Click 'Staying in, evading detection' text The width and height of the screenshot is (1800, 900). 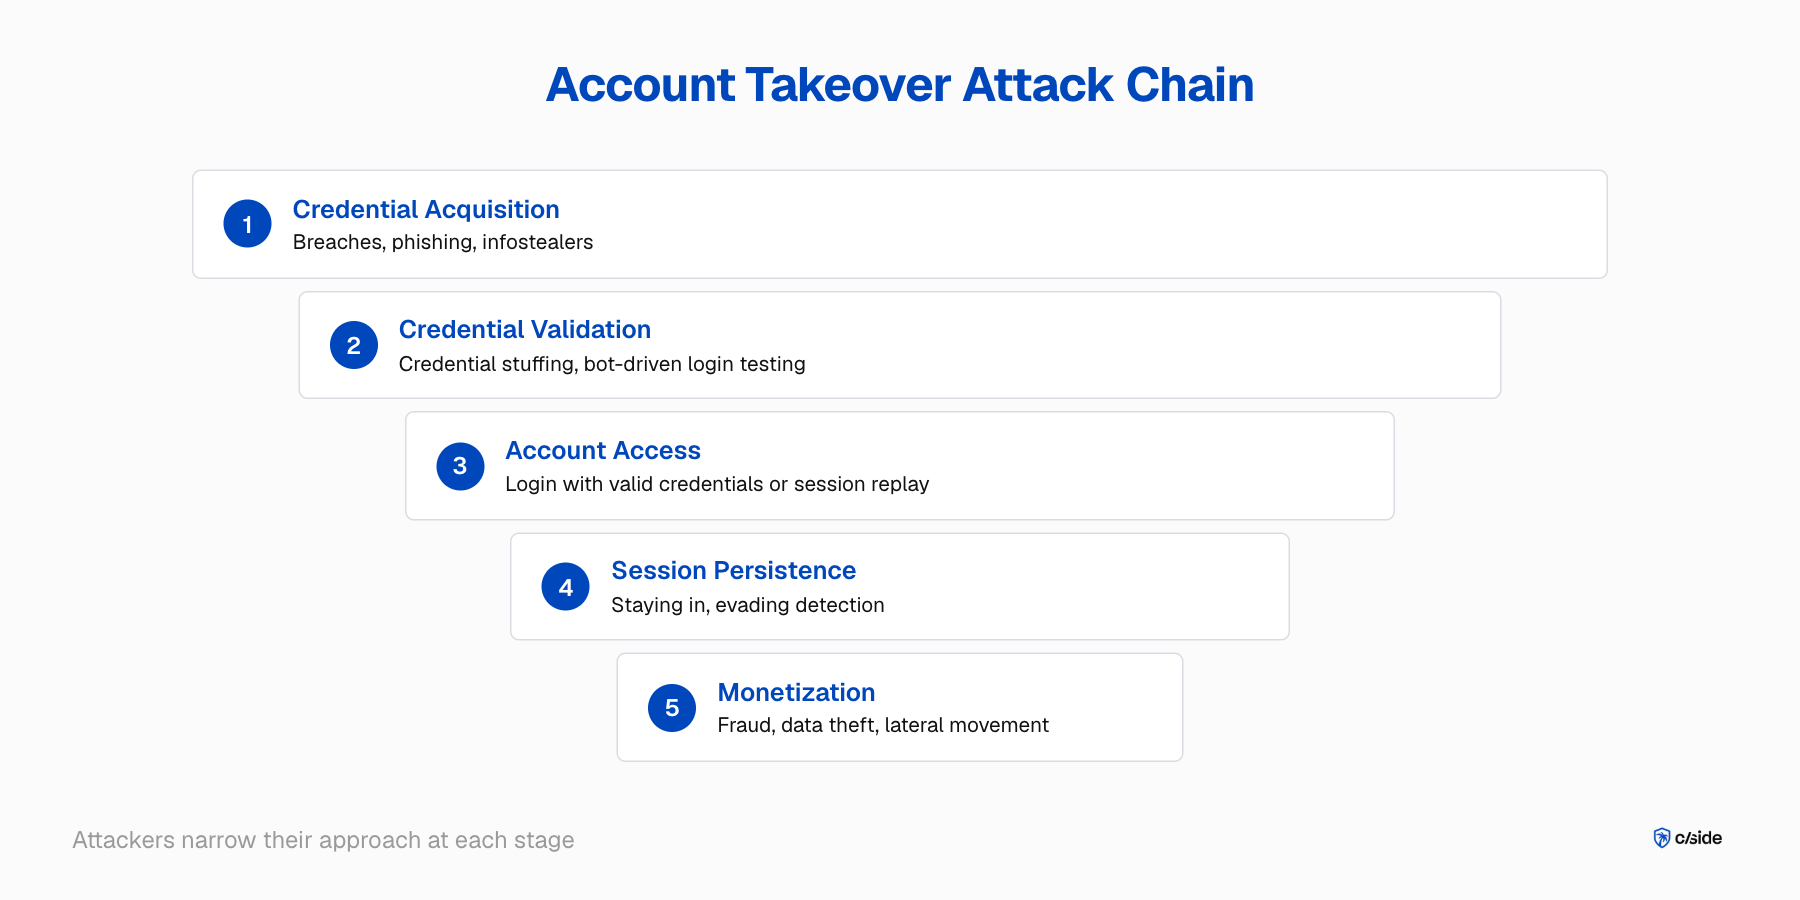(748, 605)
